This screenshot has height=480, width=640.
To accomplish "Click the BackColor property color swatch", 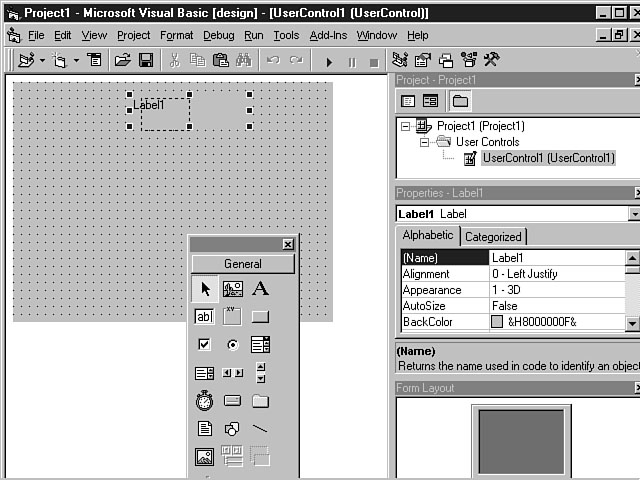I will click(x=497, y=322).
